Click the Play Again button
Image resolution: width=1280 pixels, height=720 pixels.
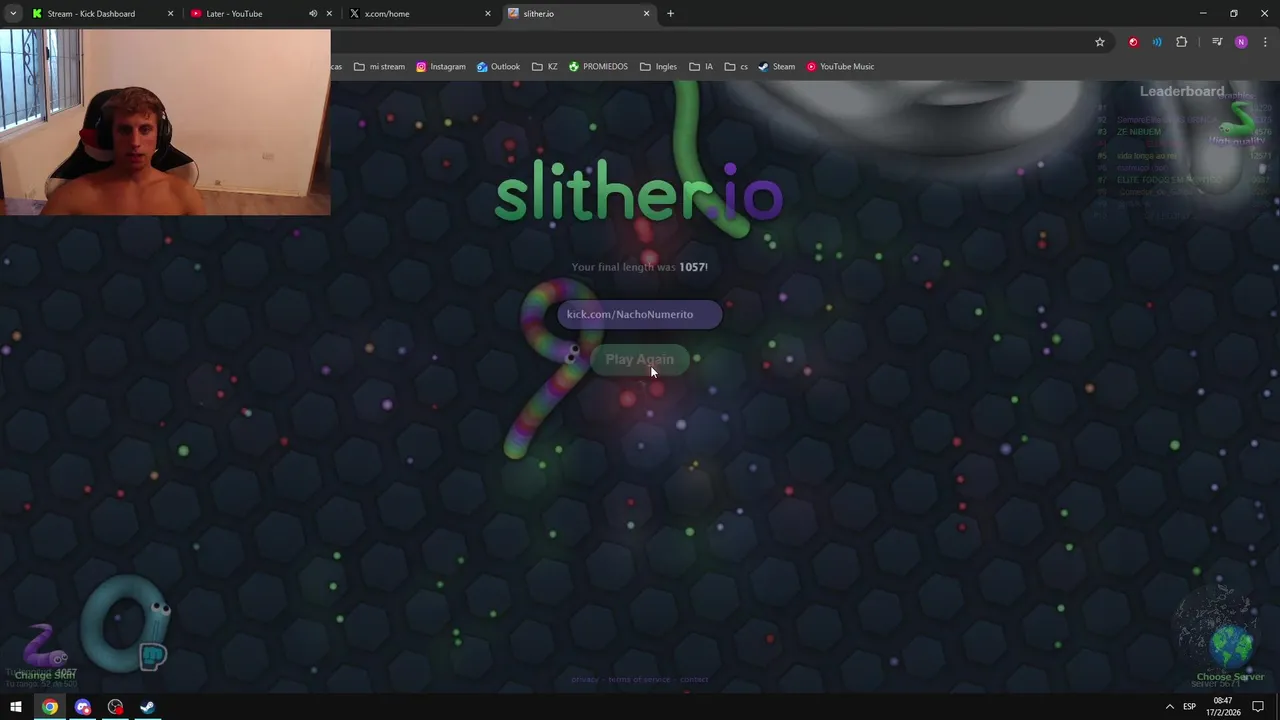(x=640, y=359)
